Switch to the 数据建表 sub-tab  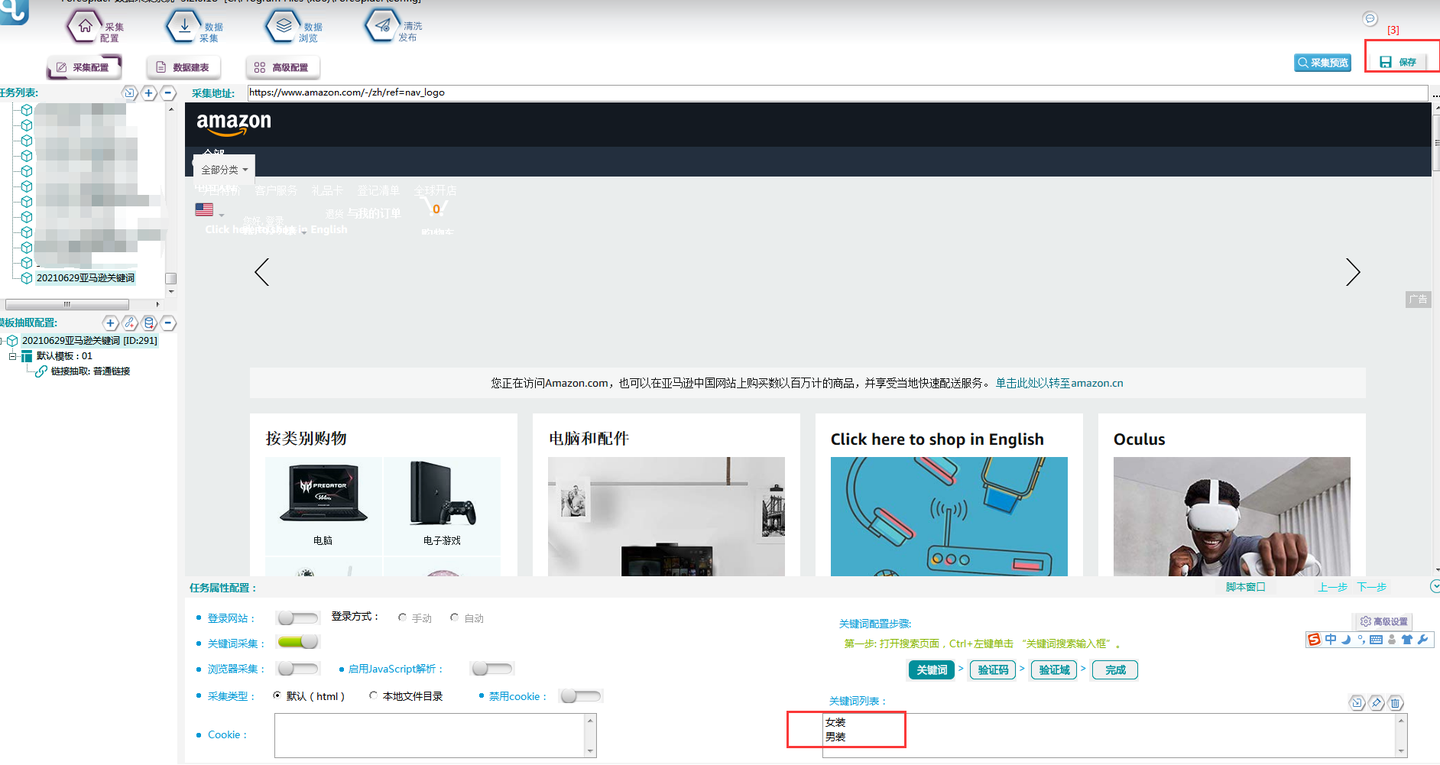(184, 67)
